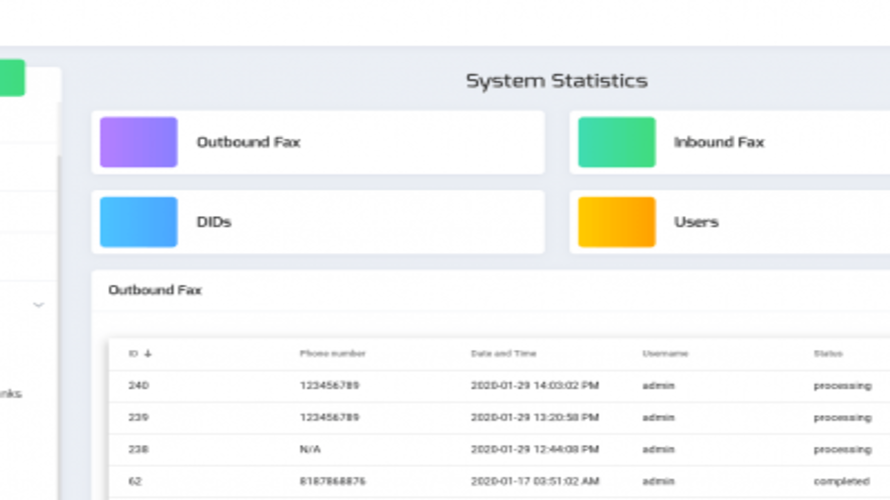
Task: Sort table by Status column header
Action: pyautogui.click(x=827, y=354)
